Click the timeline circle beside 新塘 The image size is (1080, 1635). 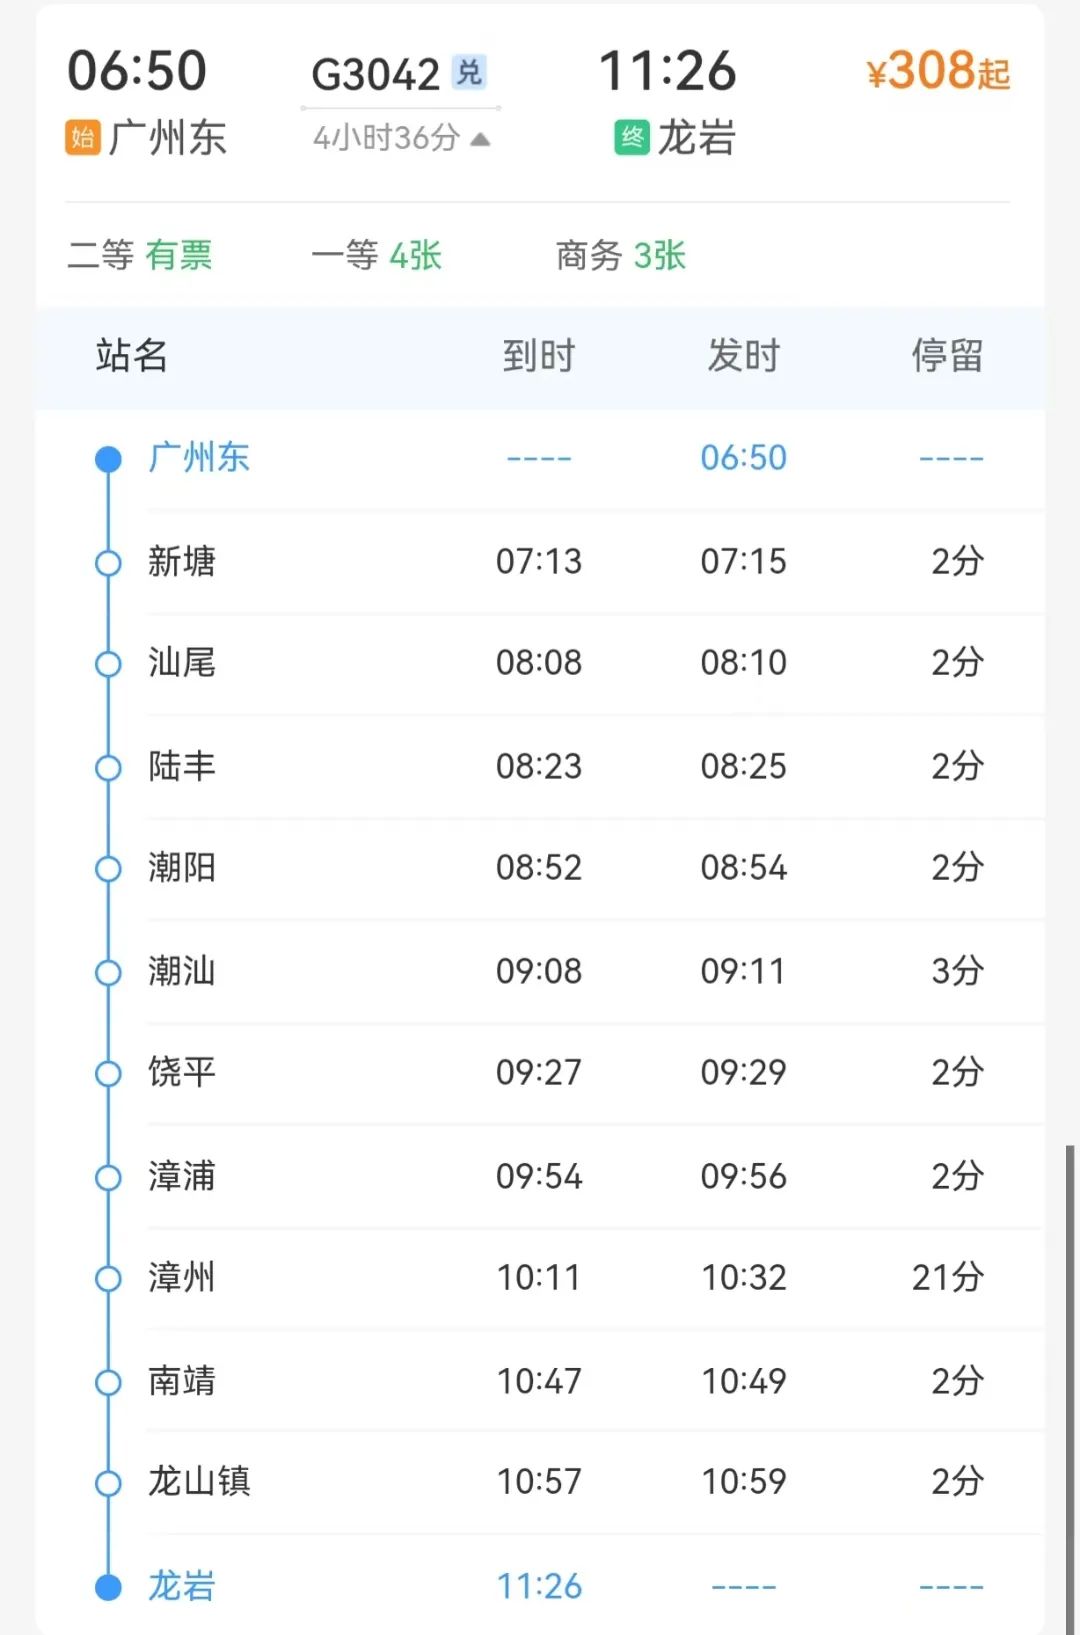(x=108, y=563)
